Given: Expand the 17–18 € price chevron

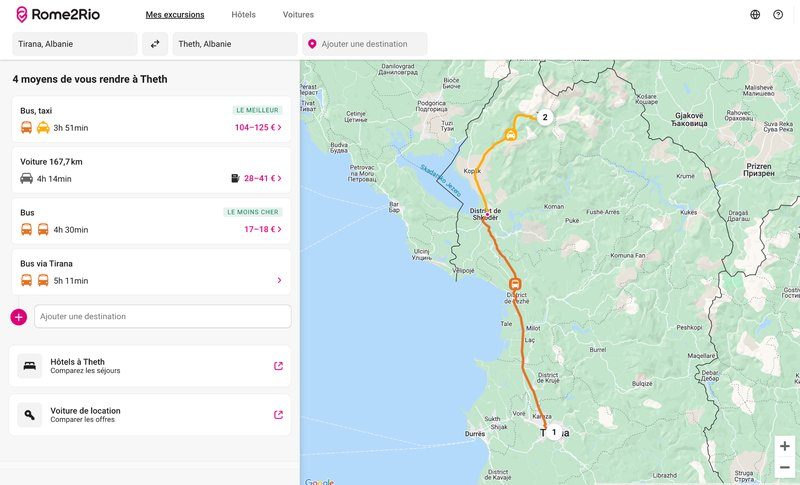Looking at the screenshot, I should [280, 229].
